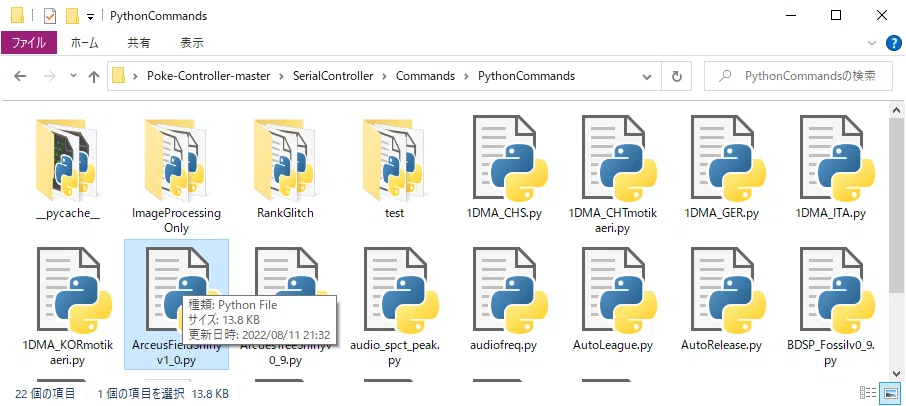Viewport: 906px width, 406px height.
Task: Click the BDSP_Fossilv0_9.py file name label
Action: (831, 353)
